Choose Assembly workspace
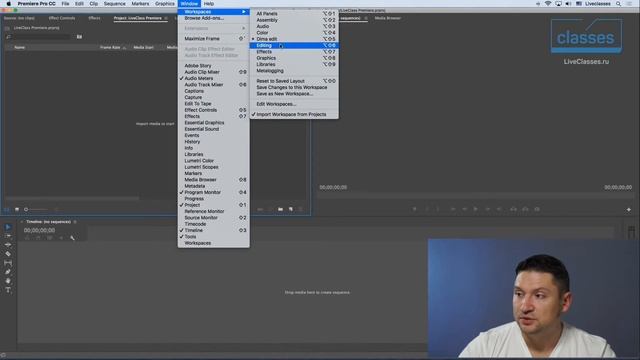The height and width of the screenshot is (360, 640). pyautogui.click(x=294, y=20)
